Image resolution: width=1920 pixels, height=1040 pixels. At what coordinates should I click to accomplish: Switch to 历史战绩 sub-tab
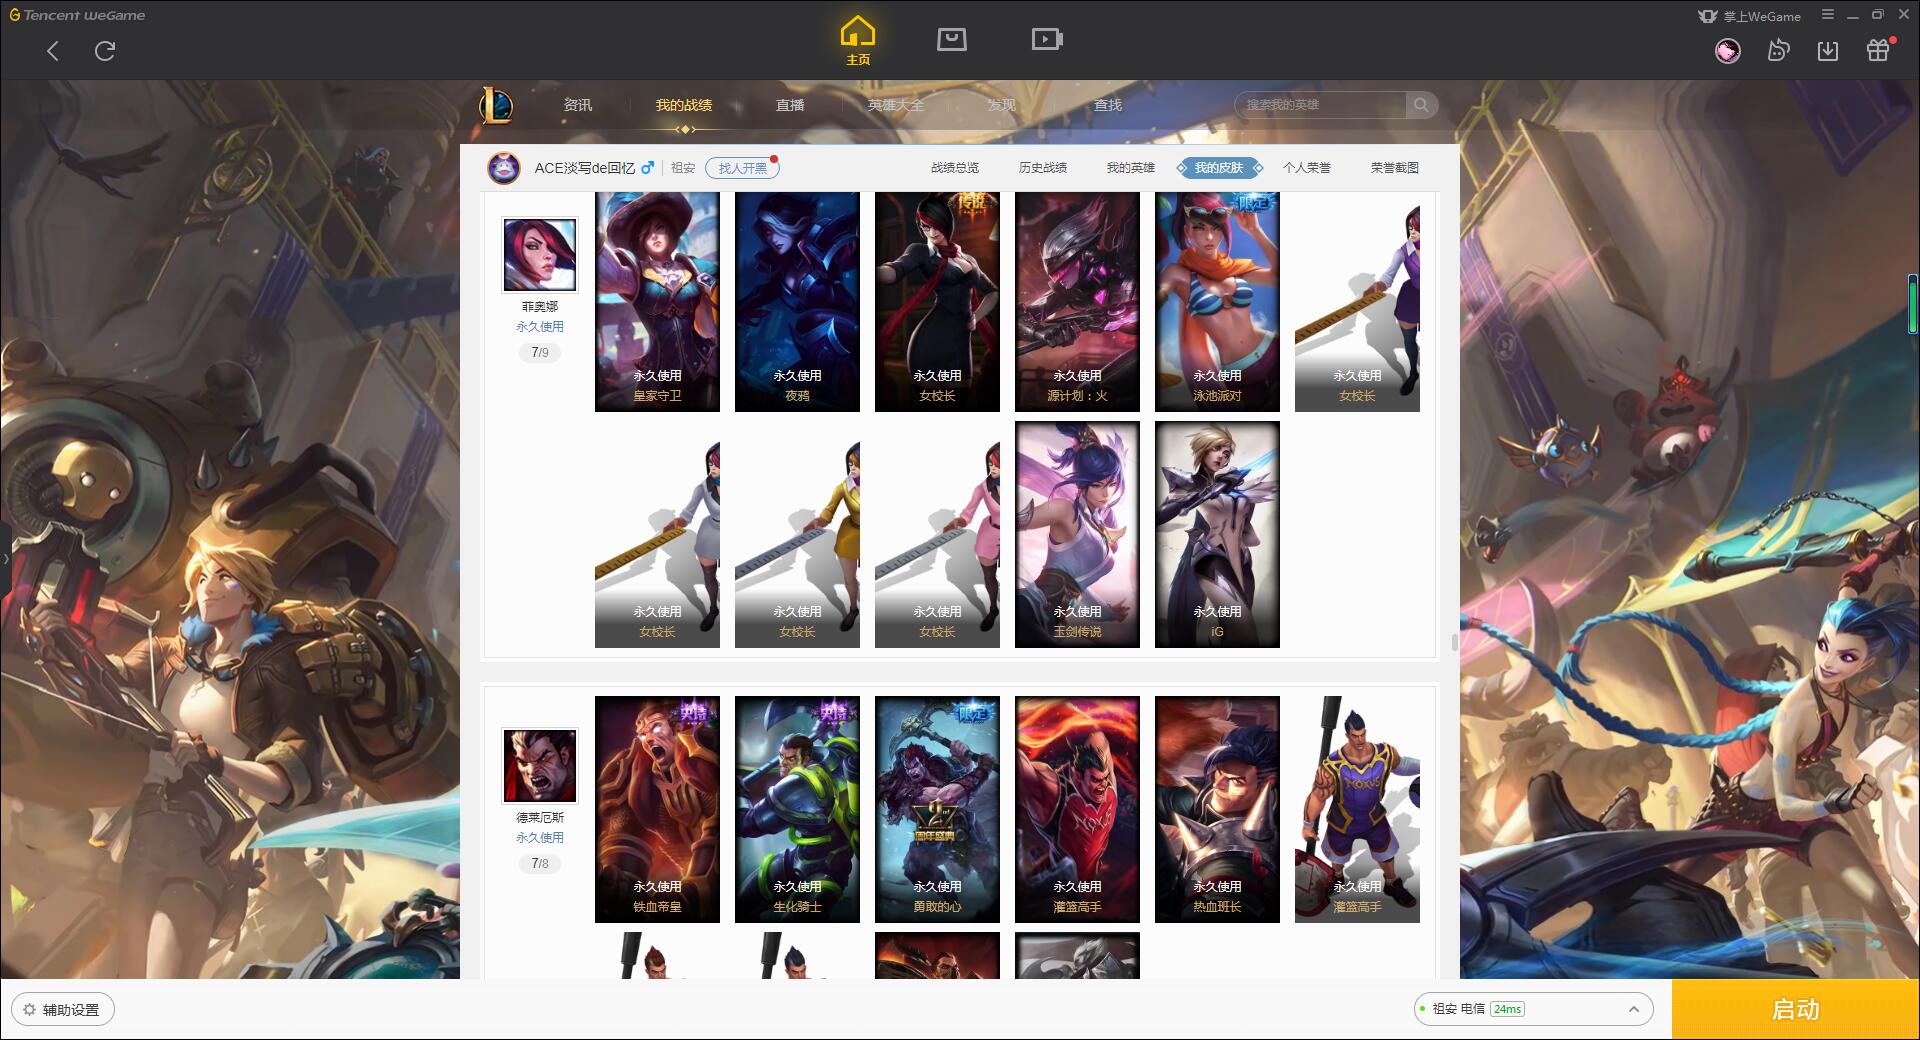coord(1043,168)
